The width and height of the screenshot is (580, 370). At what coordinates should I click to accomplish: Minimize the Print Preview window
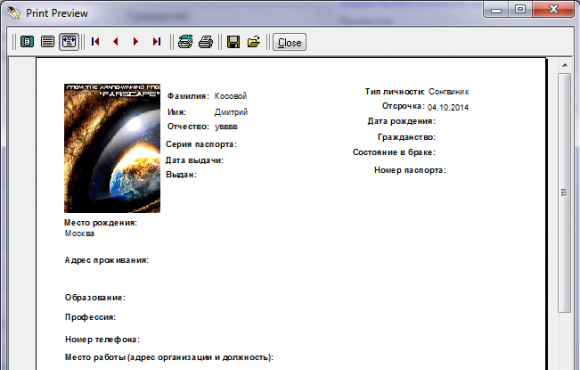(497, 9)
